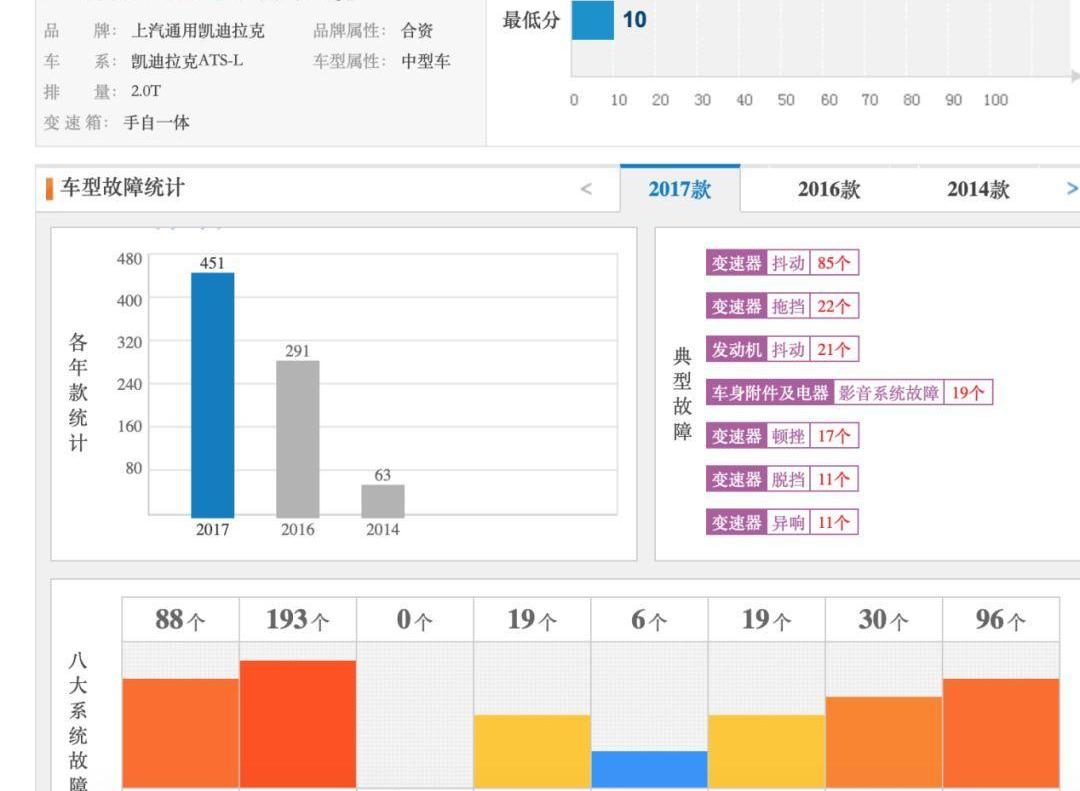Click the 手自一体 transmission text

coord(156,123)
